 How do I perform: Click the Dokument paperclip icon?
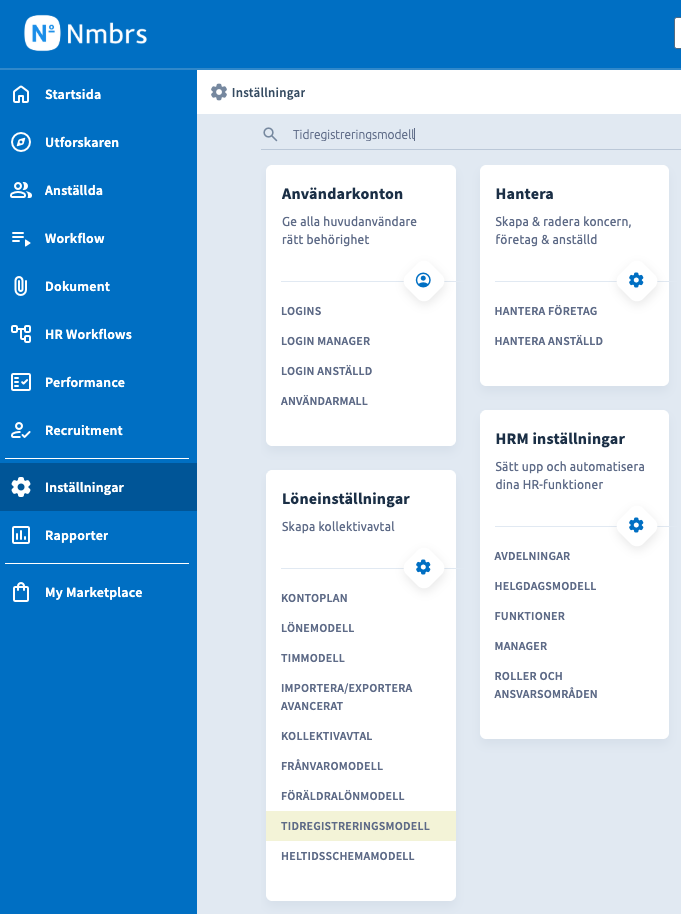point(21,286)
